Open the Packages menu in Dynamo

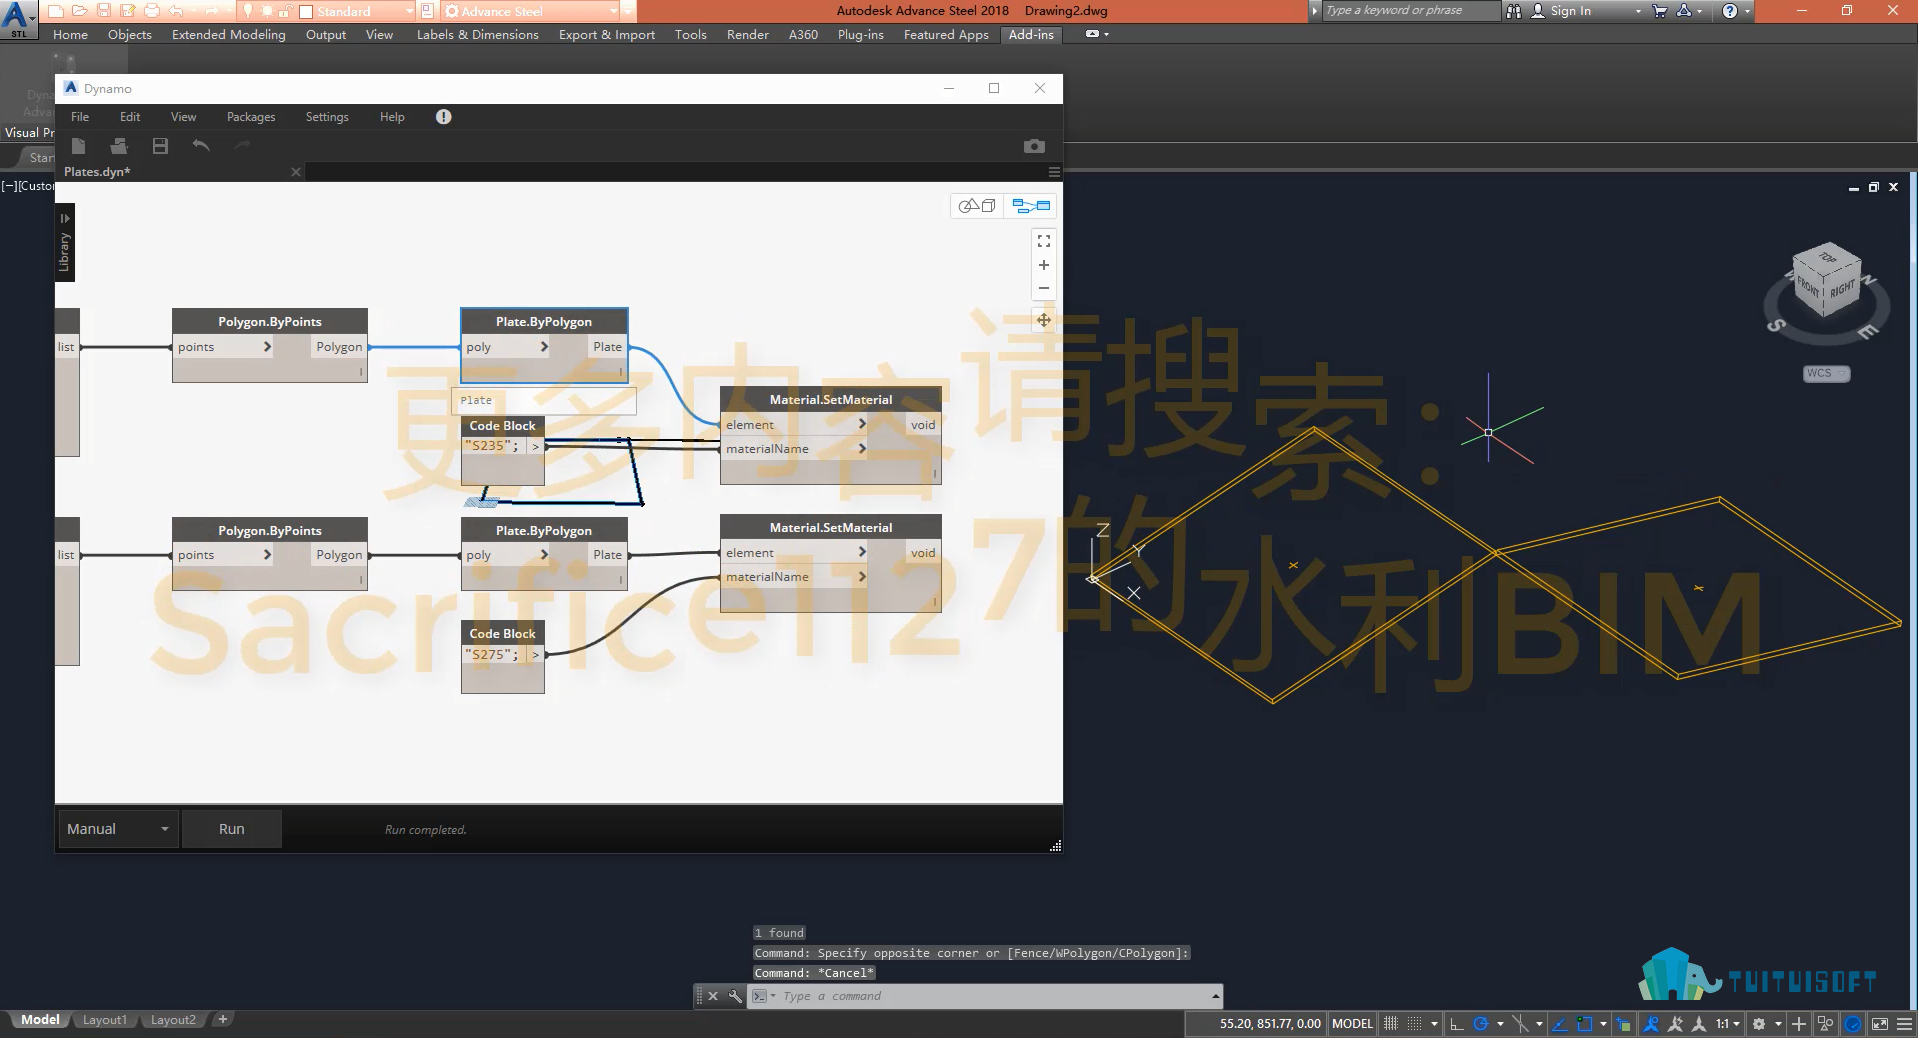tap(250, 117)
